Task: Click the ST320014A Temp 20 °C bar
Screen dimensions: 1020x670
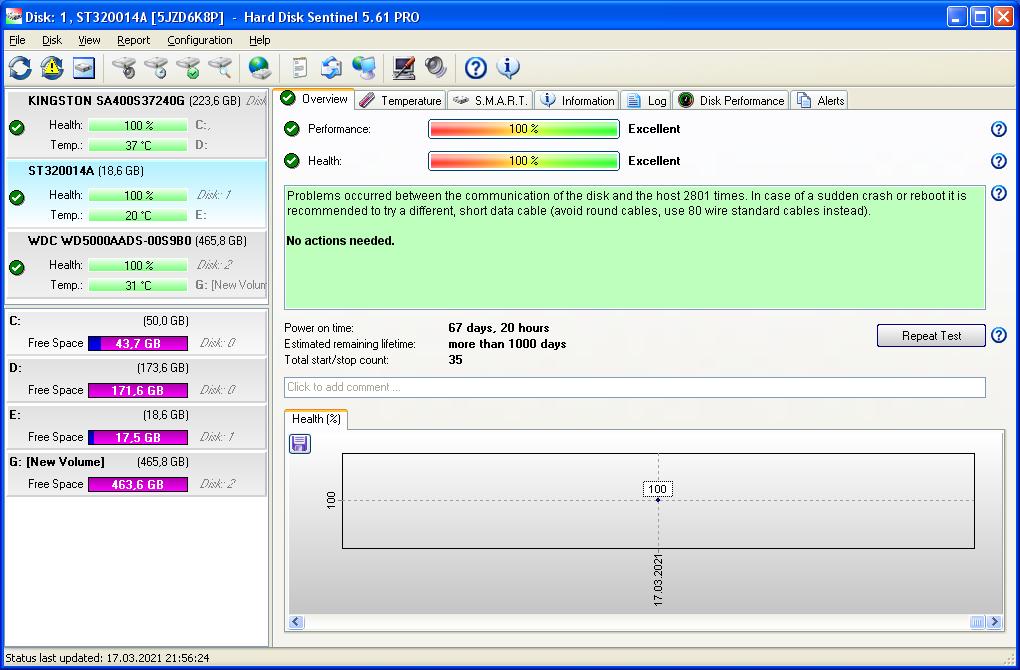Action: click(138, 215)
